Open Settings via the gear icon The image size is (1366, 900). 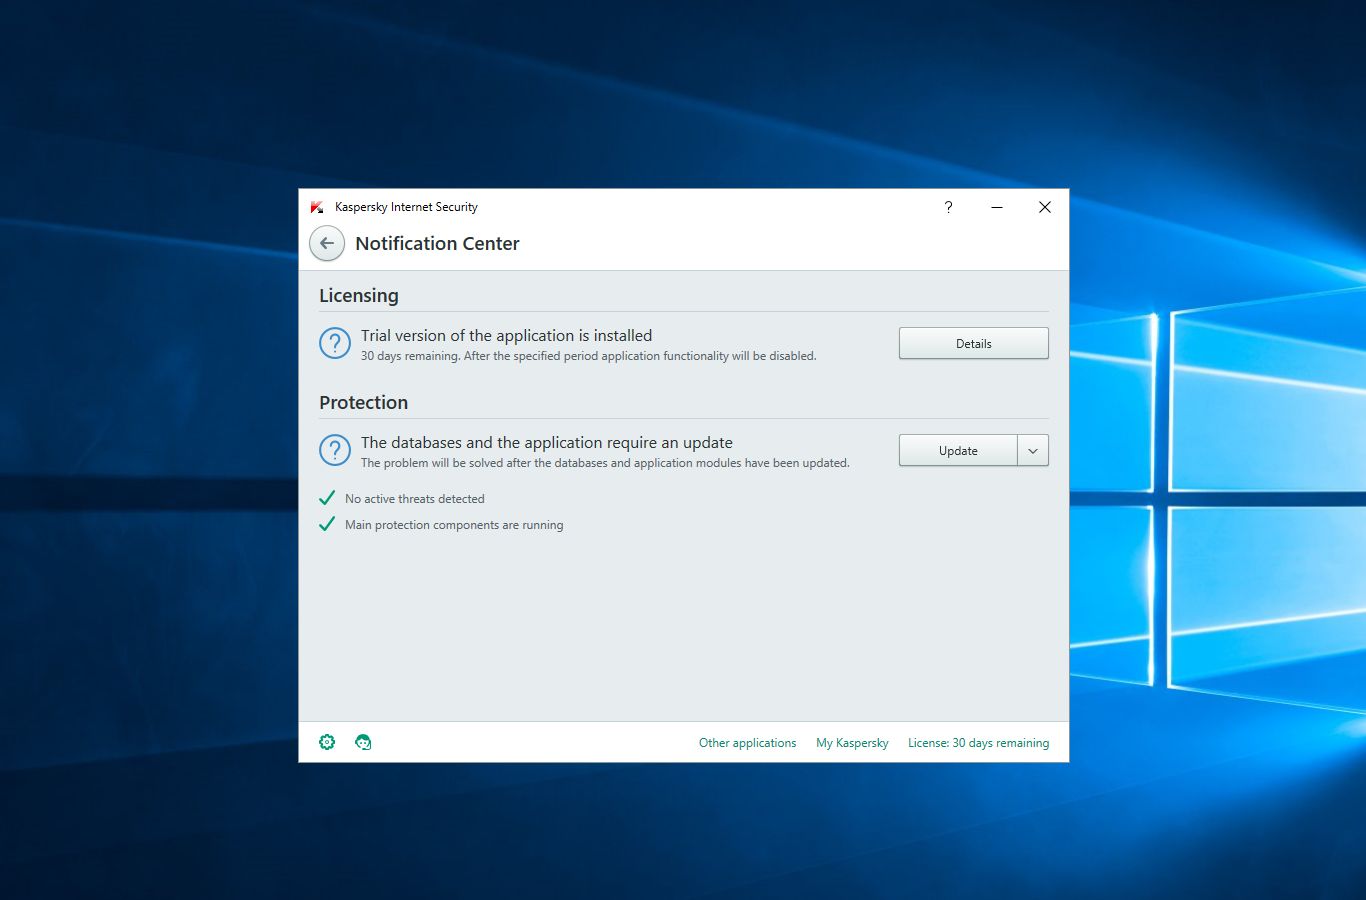[327, 742]
